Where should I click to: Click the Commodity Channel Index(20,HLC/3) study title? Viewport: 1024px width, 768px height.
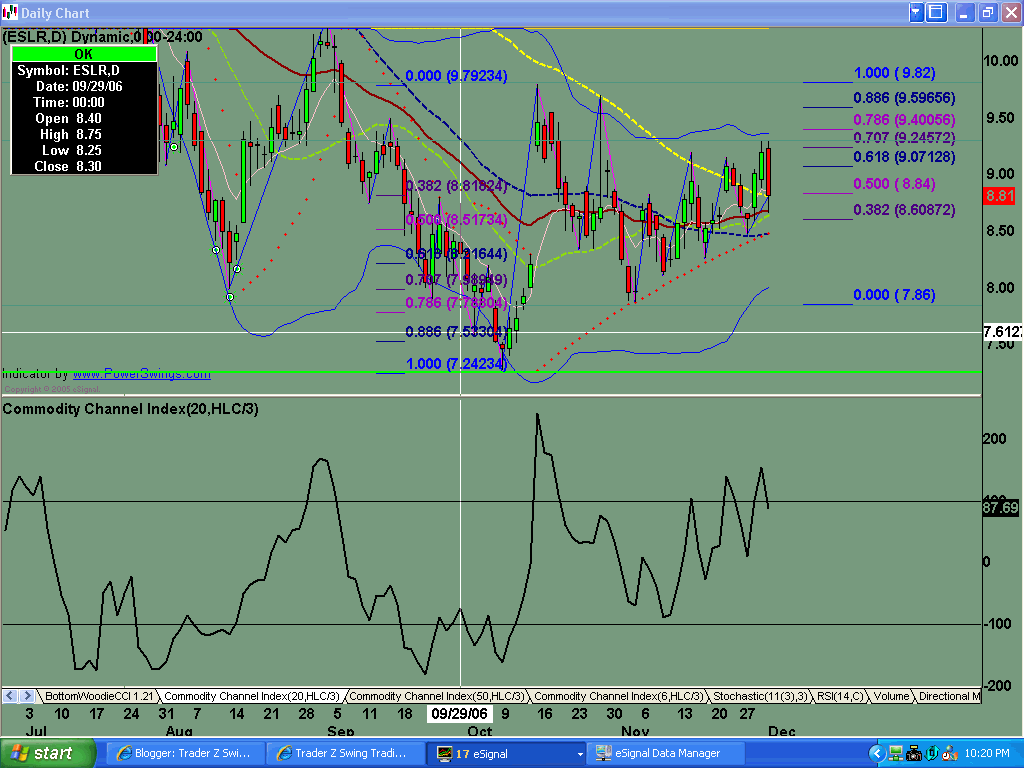[x=131, y=409]
